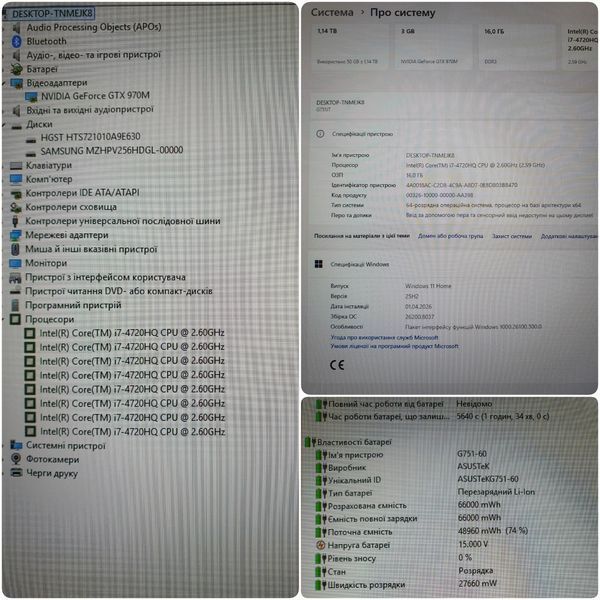
Task: Select the 1,14 ТБ storage card
Action: [350, 46]
